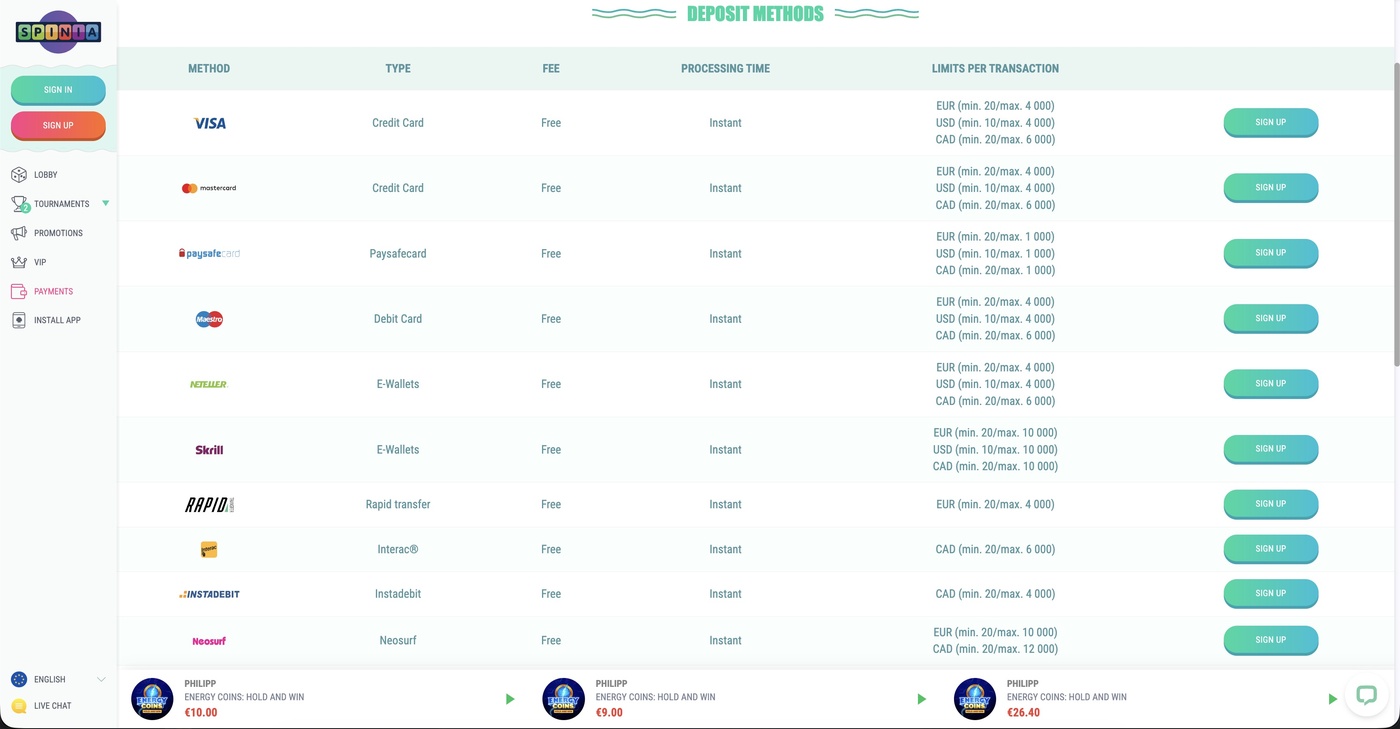This screenshot has width=1400, height=729.
Task: Open Energy Coins thumbnail beside €9.00 win
Action: pyautogui.click(x=563, y=699)
